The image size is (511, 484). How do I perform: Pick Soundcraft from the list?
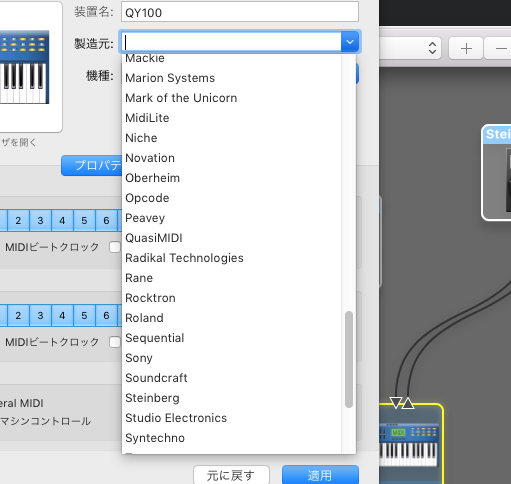(232, 378)
